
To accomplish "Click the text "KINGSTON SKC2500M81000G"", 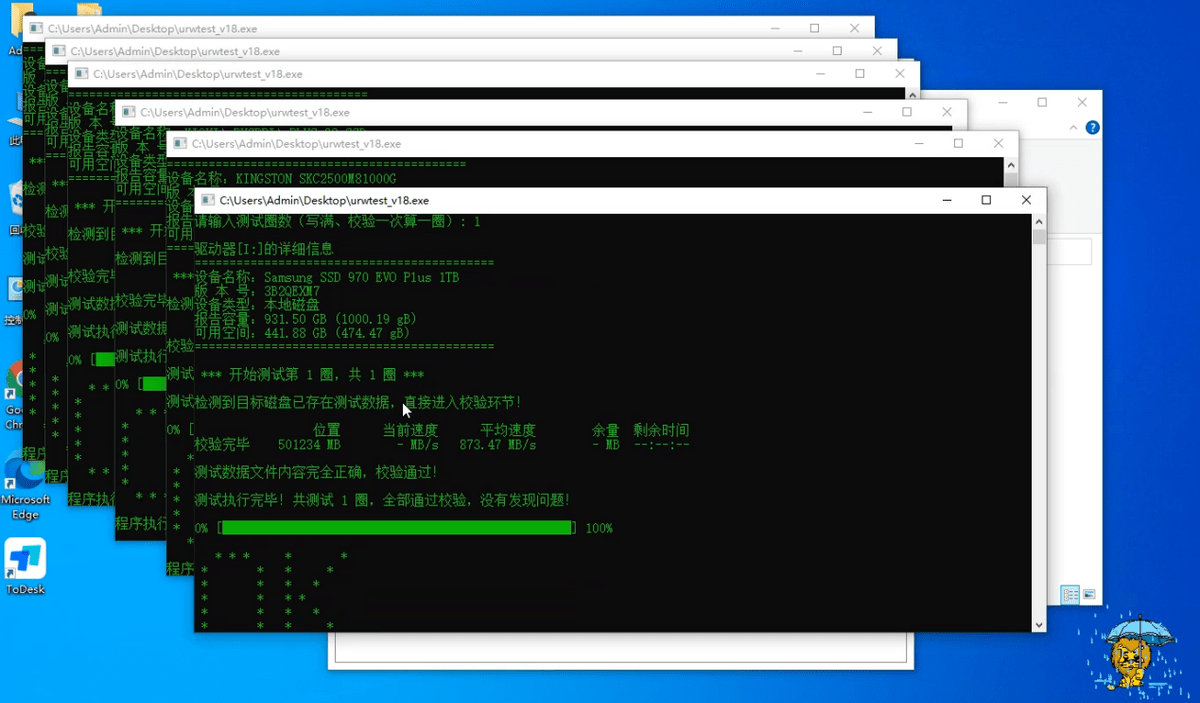I will (316, 179).
